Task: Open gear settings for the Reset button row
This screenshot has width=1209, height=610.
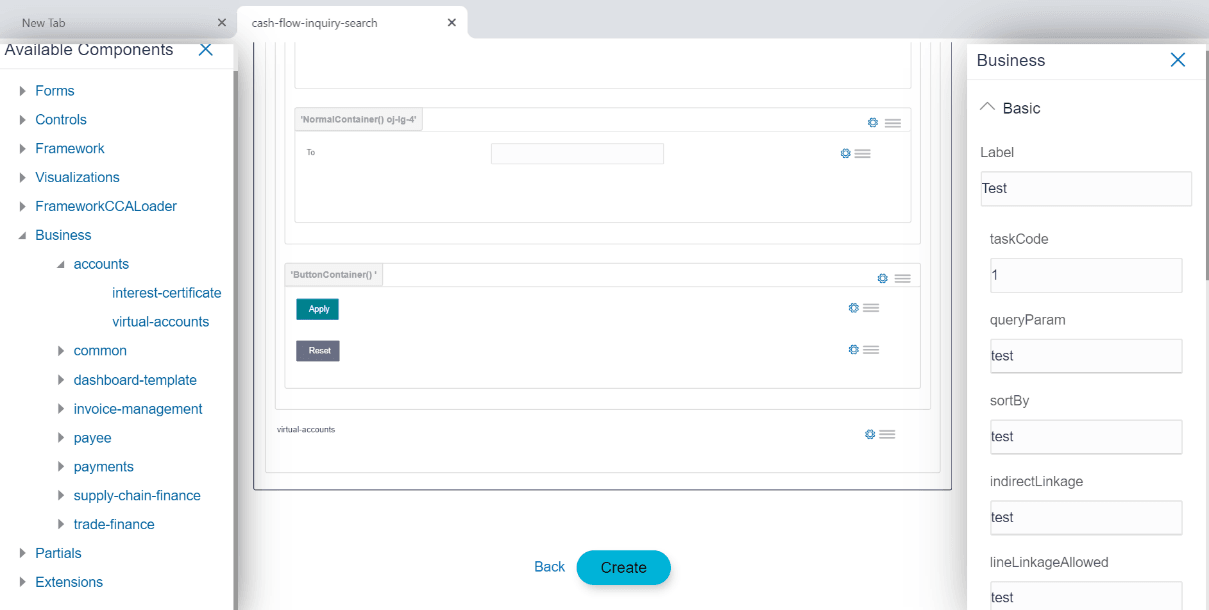Action: (854, 349)
